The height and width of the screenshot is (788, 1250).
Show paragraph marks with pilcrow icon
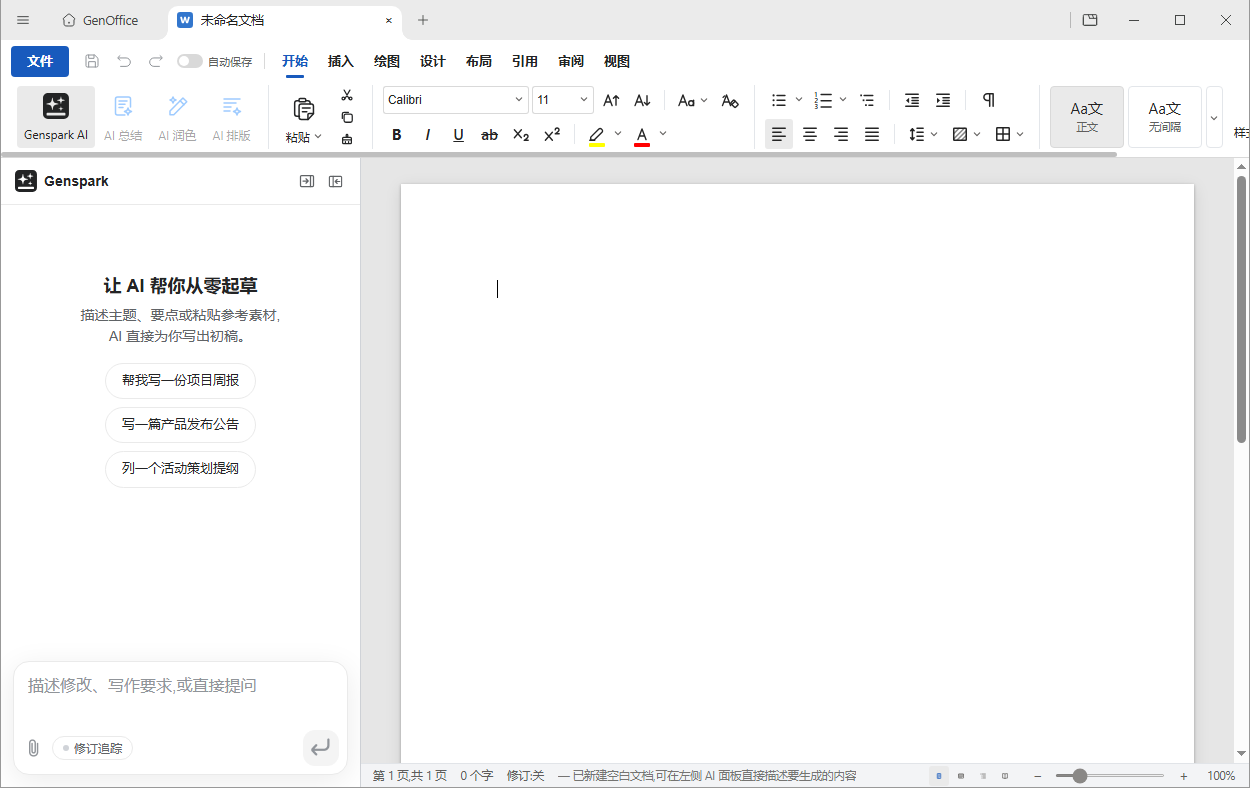click(989, 100)
